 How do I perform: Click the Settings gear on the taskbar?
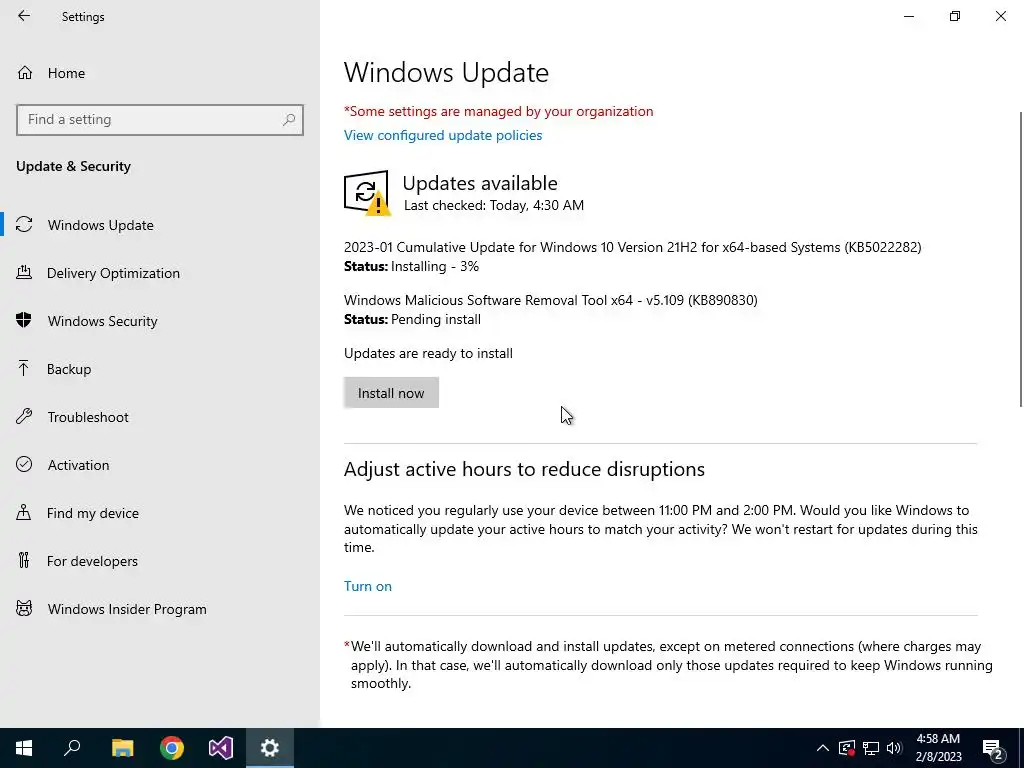click(x=270, y=748)
